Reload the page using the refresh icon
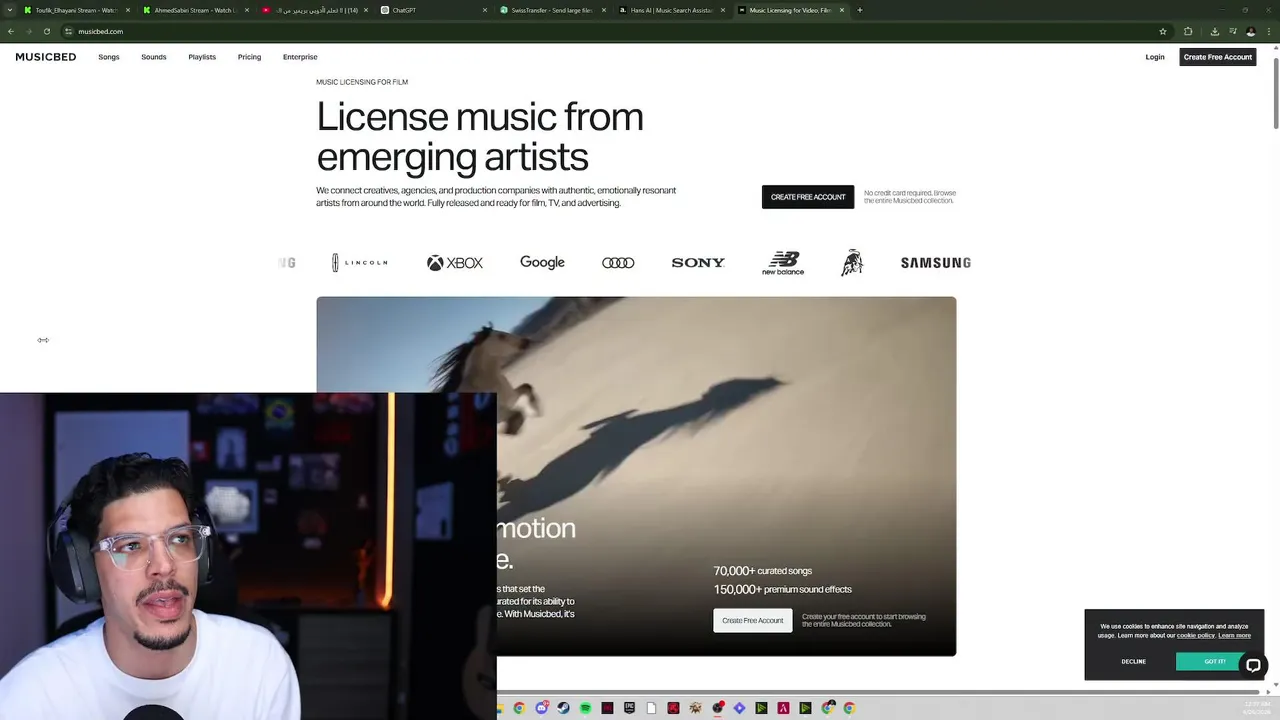 click(46, 31)
